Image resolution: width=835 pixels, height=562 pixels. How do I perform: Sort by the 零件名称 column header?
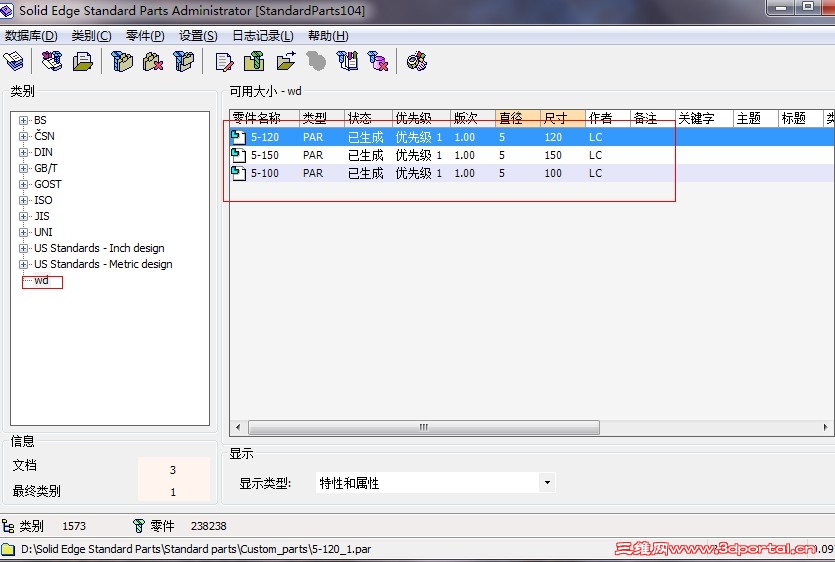pos(264,118)
